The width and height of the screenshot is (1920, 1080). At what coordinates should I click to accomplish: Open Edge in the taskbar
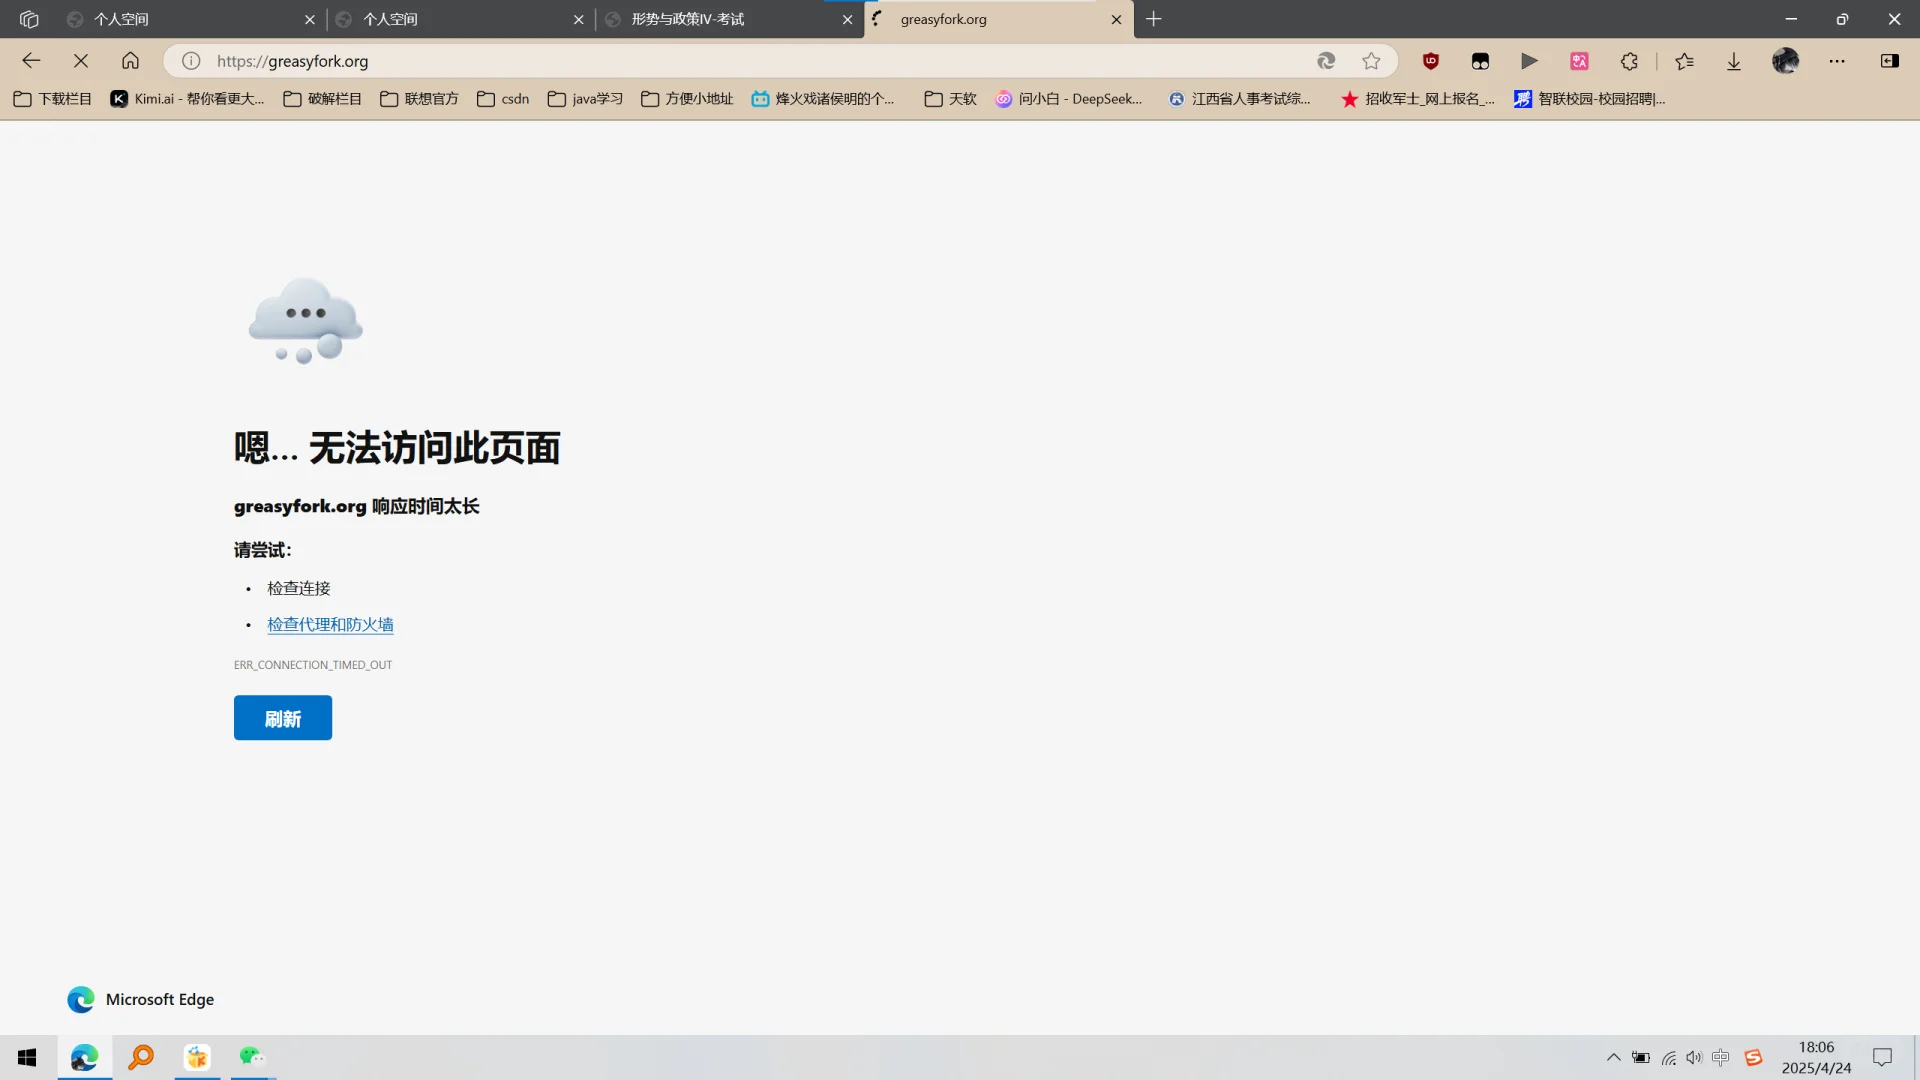[83, 1057]
